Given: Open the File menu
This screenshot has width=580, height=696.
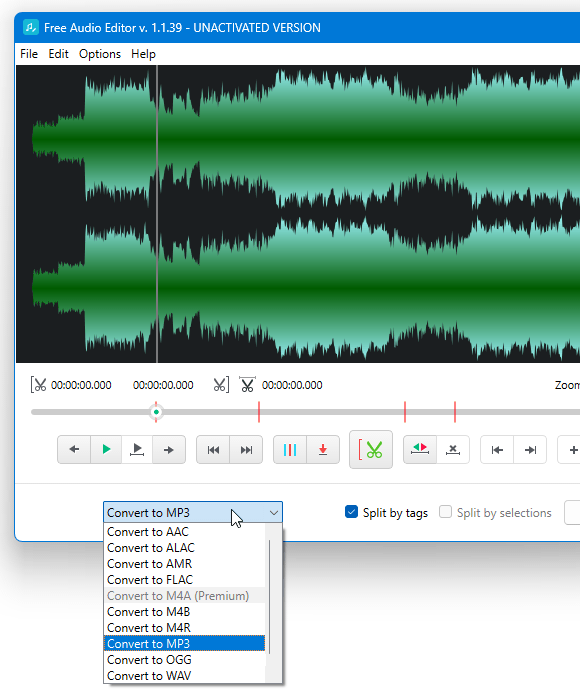Looking at the screenshot, I should 29,54.
